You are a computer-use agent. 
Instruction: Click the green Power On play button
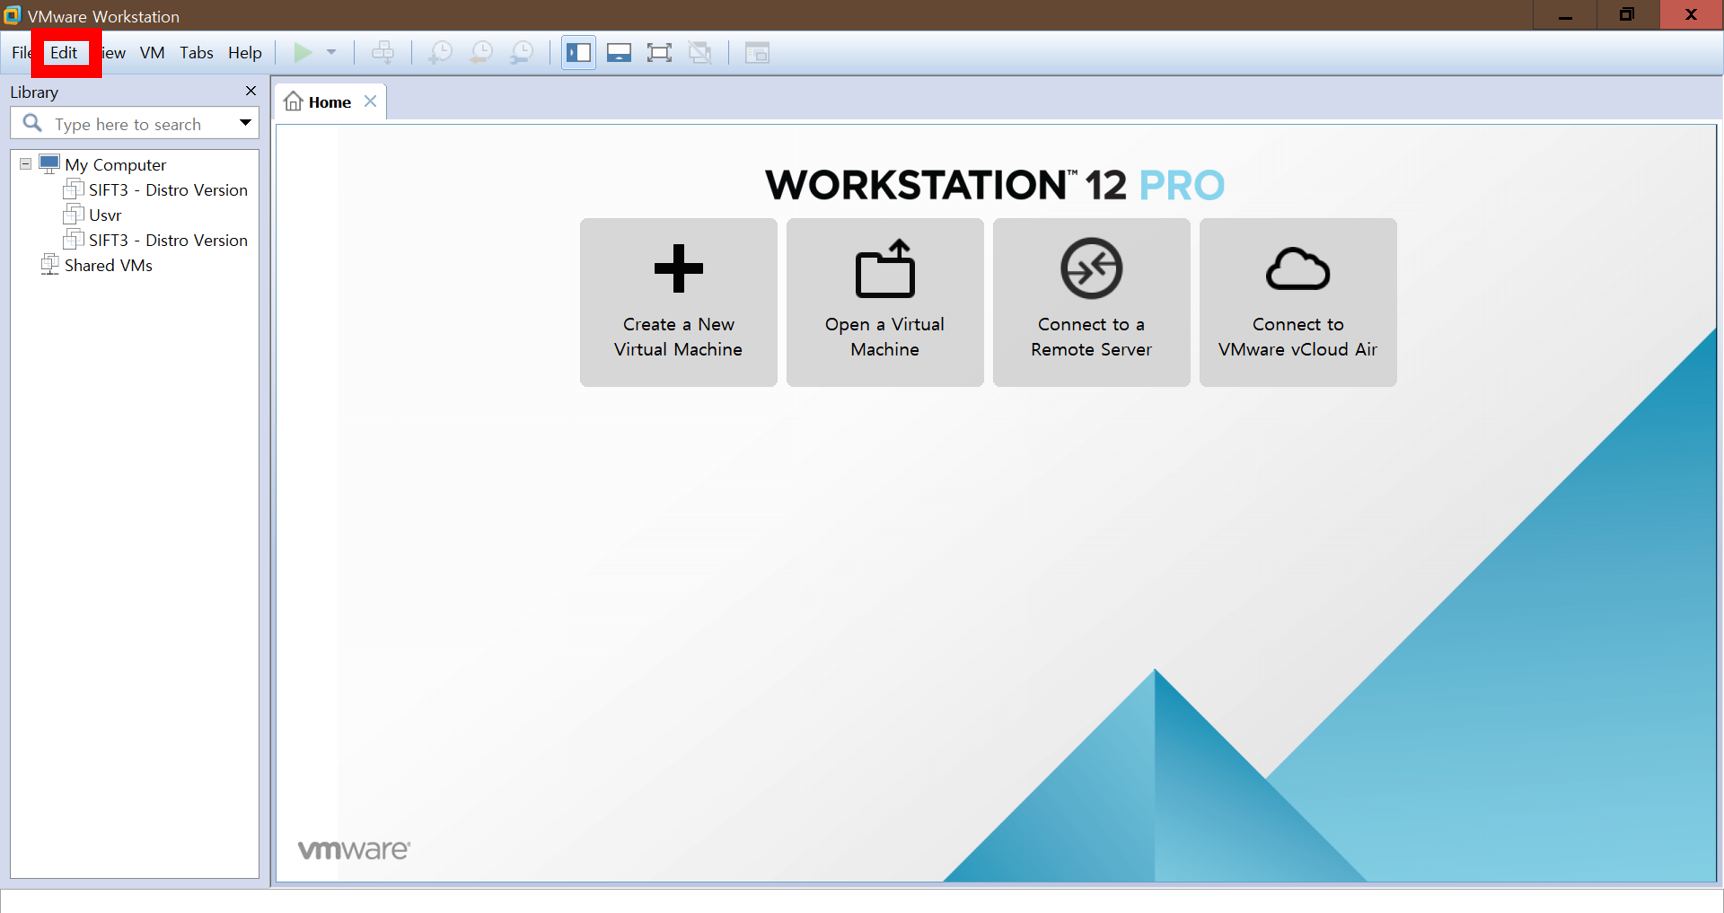(302, 52)
